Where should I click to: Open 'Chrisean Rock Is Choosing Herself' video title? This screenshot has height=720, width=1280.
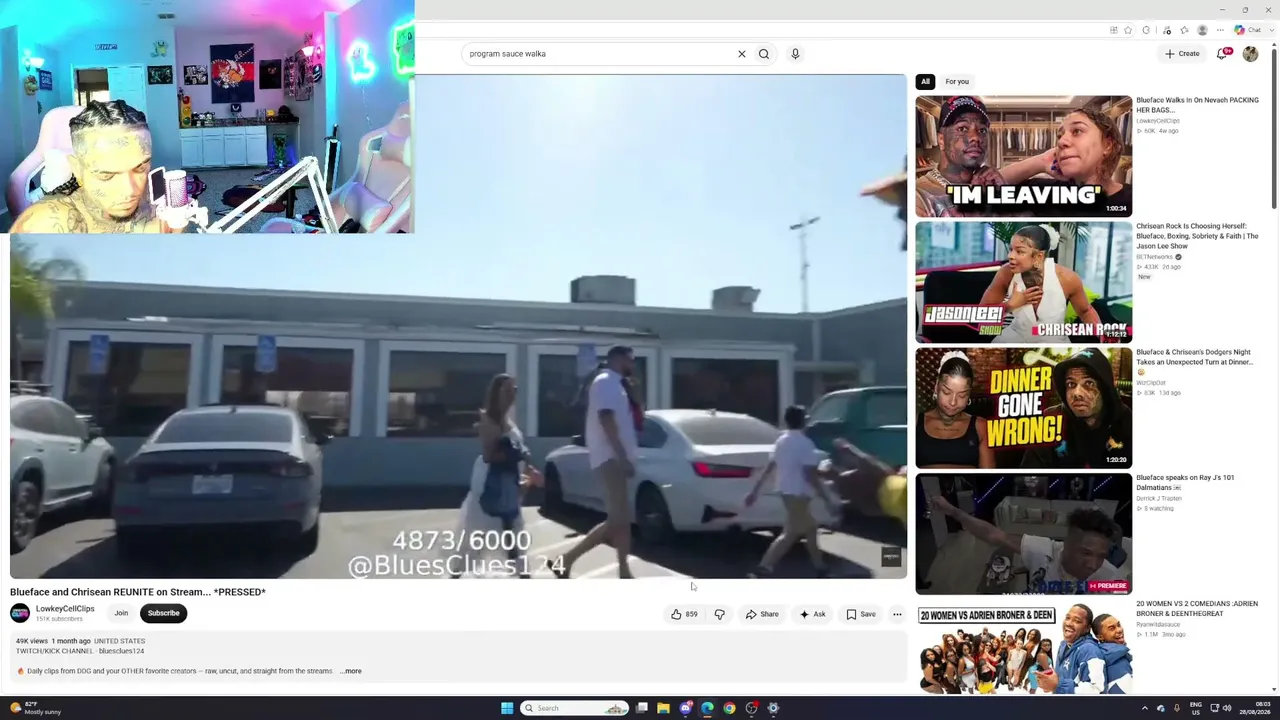pos(1197,236)
